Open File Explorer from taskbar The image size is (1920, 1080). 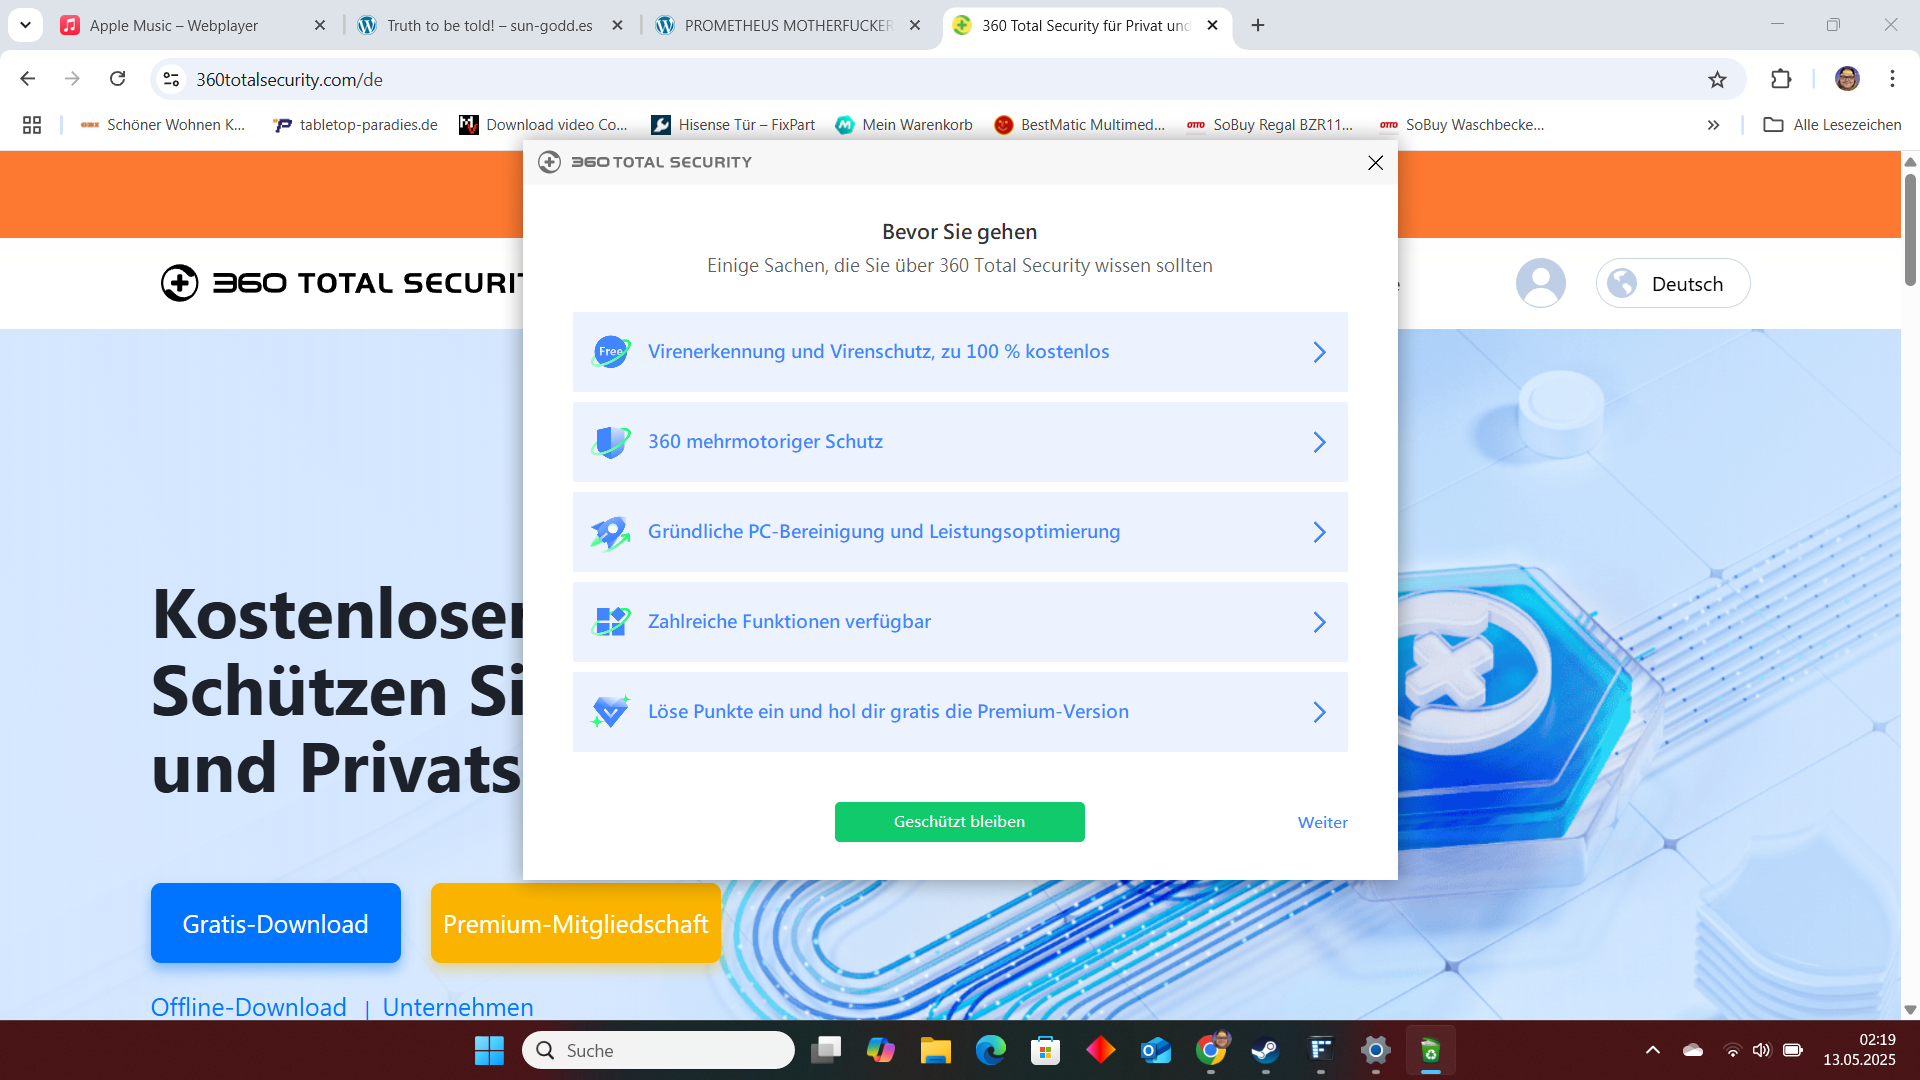(x=936, y=1050)
